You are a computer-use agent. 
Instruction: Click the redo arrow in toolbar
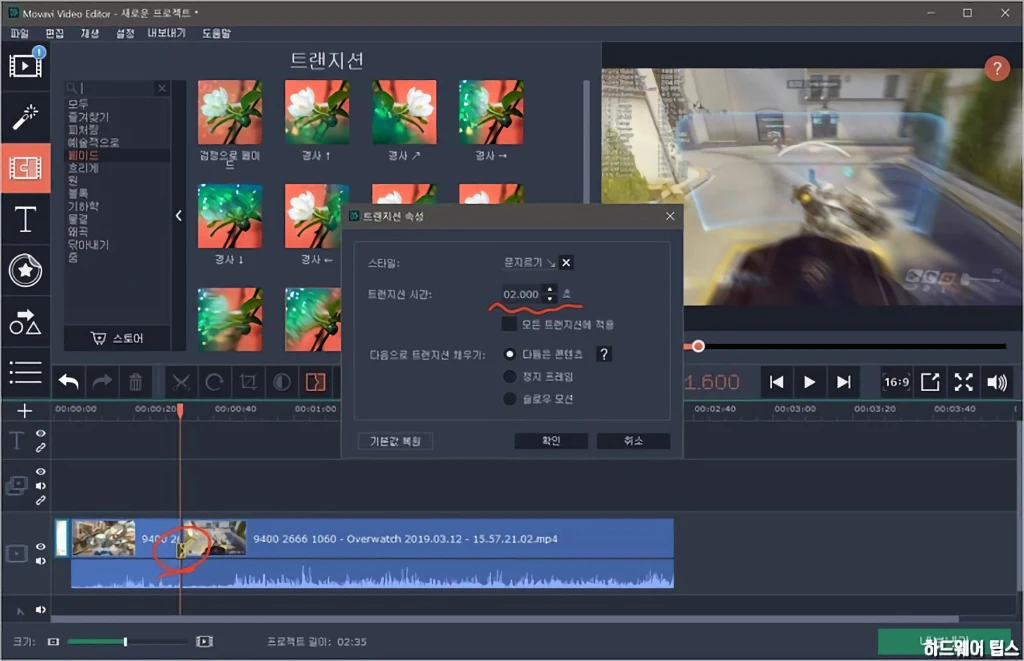102,381
